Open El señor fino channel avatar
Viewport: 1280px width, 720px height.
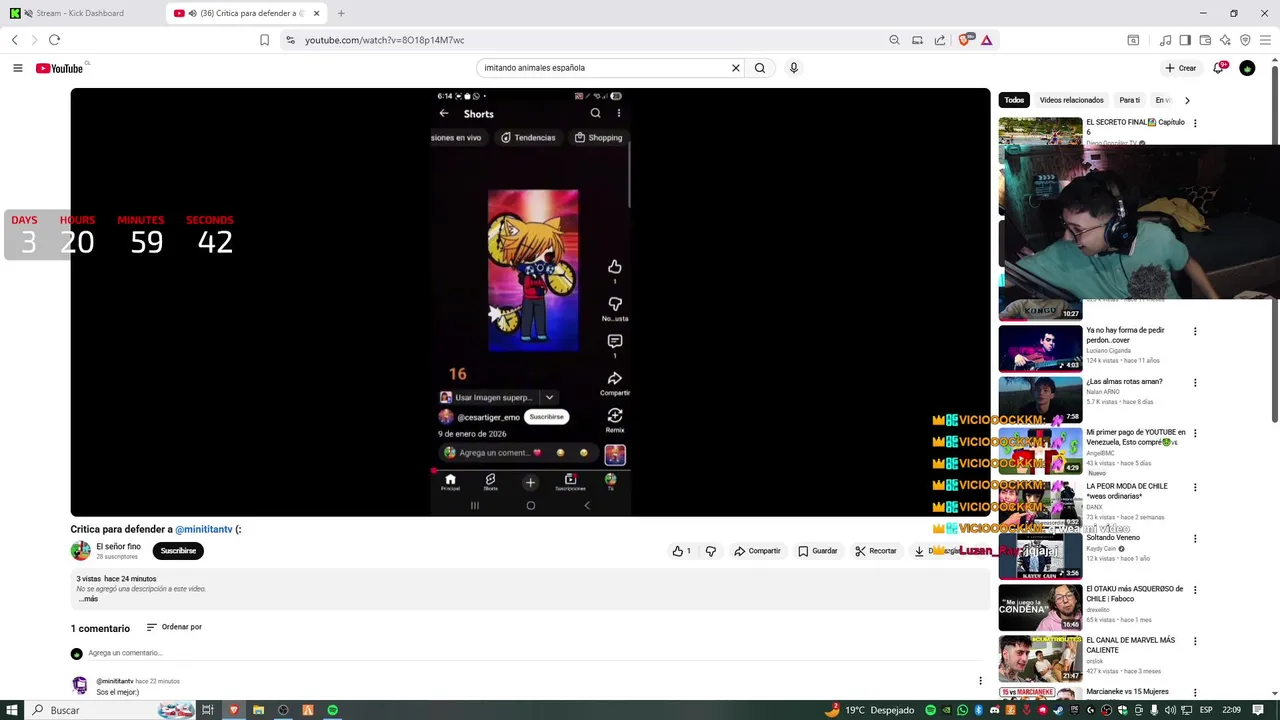click(80, 551)
